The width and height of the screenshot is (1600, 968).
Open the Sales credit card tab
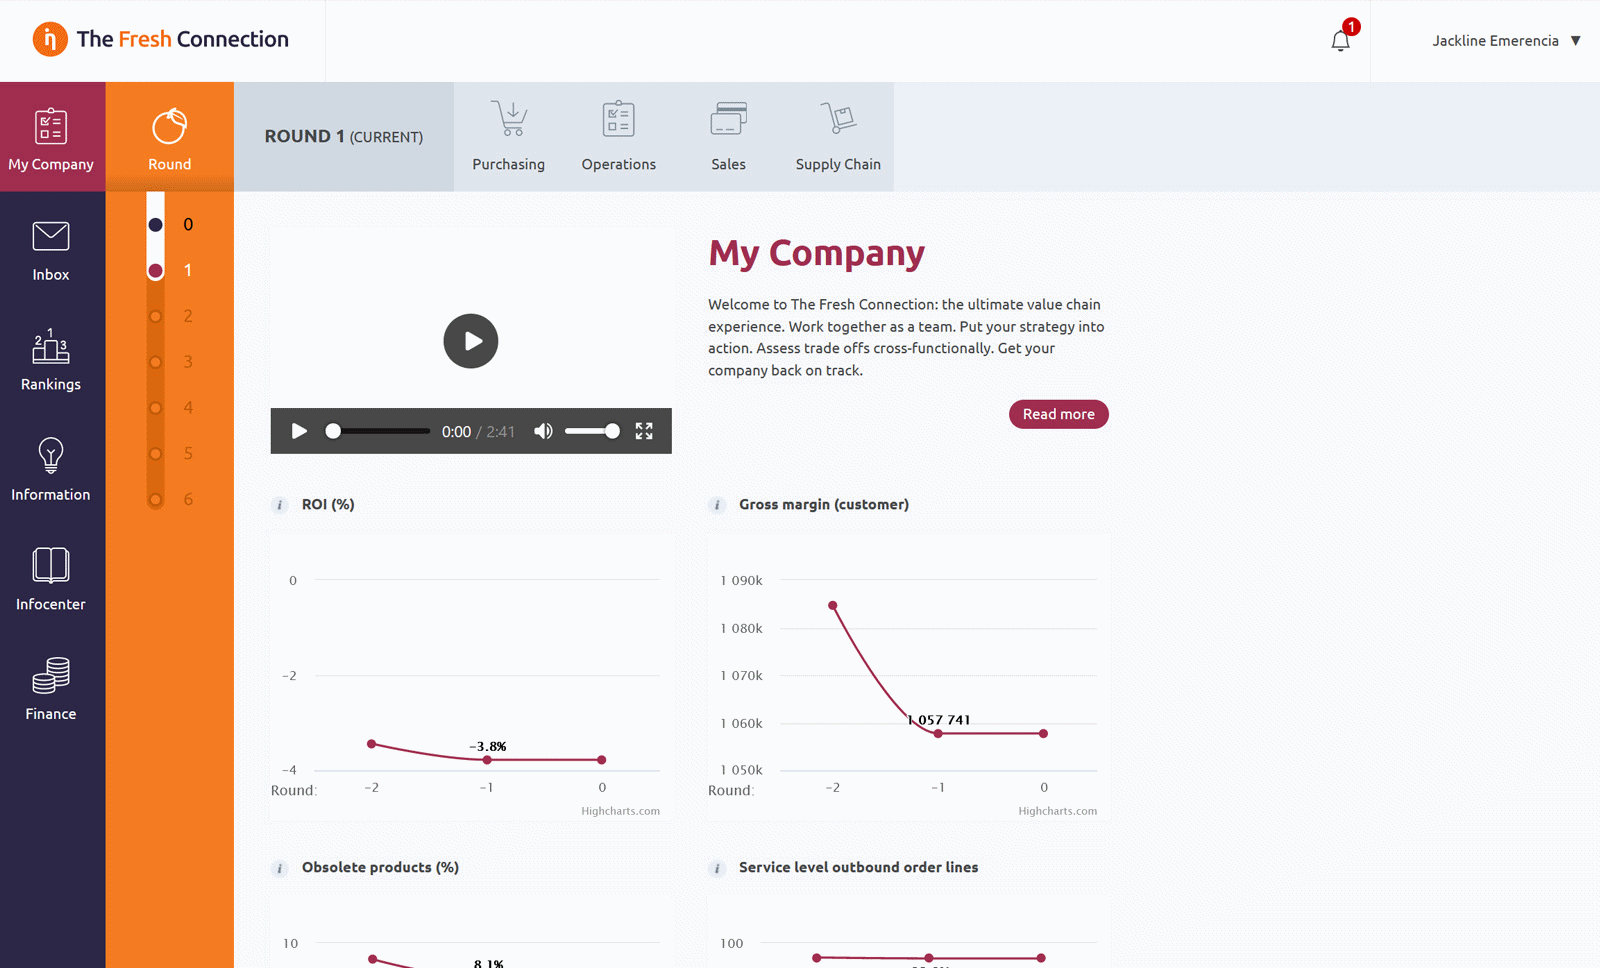click(729, 137)
